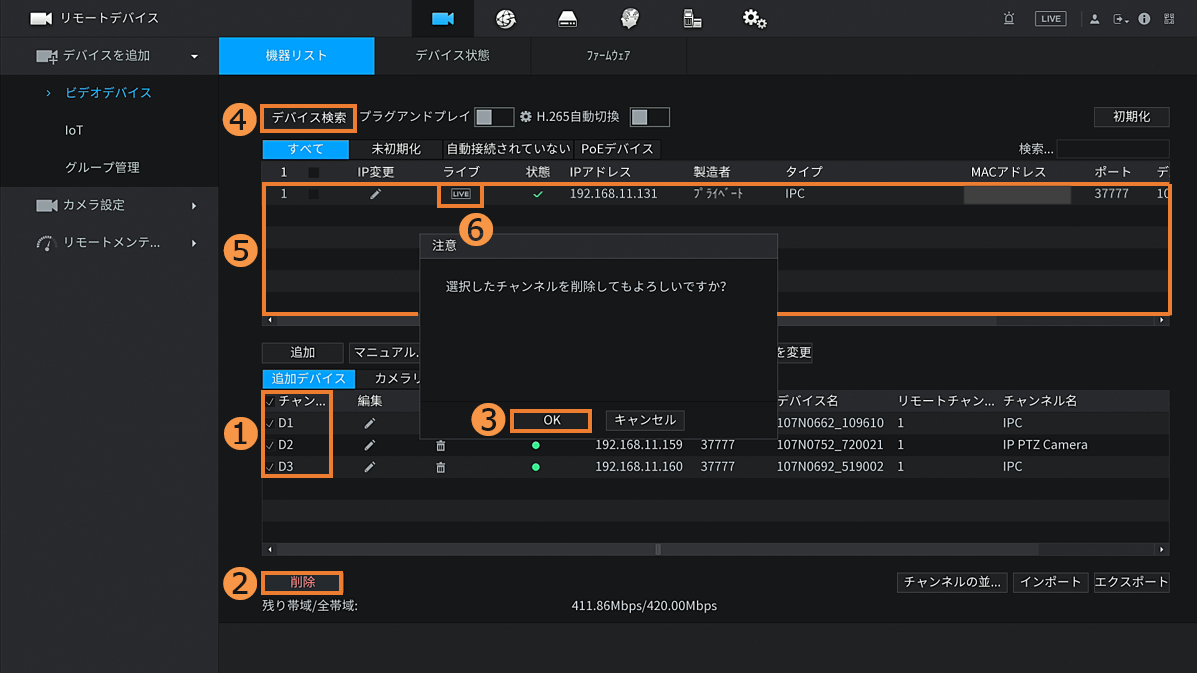Click the gear icon beside H.265自動切換
The width and height of the screenshot is (1197, 673).
pos(525,117)
